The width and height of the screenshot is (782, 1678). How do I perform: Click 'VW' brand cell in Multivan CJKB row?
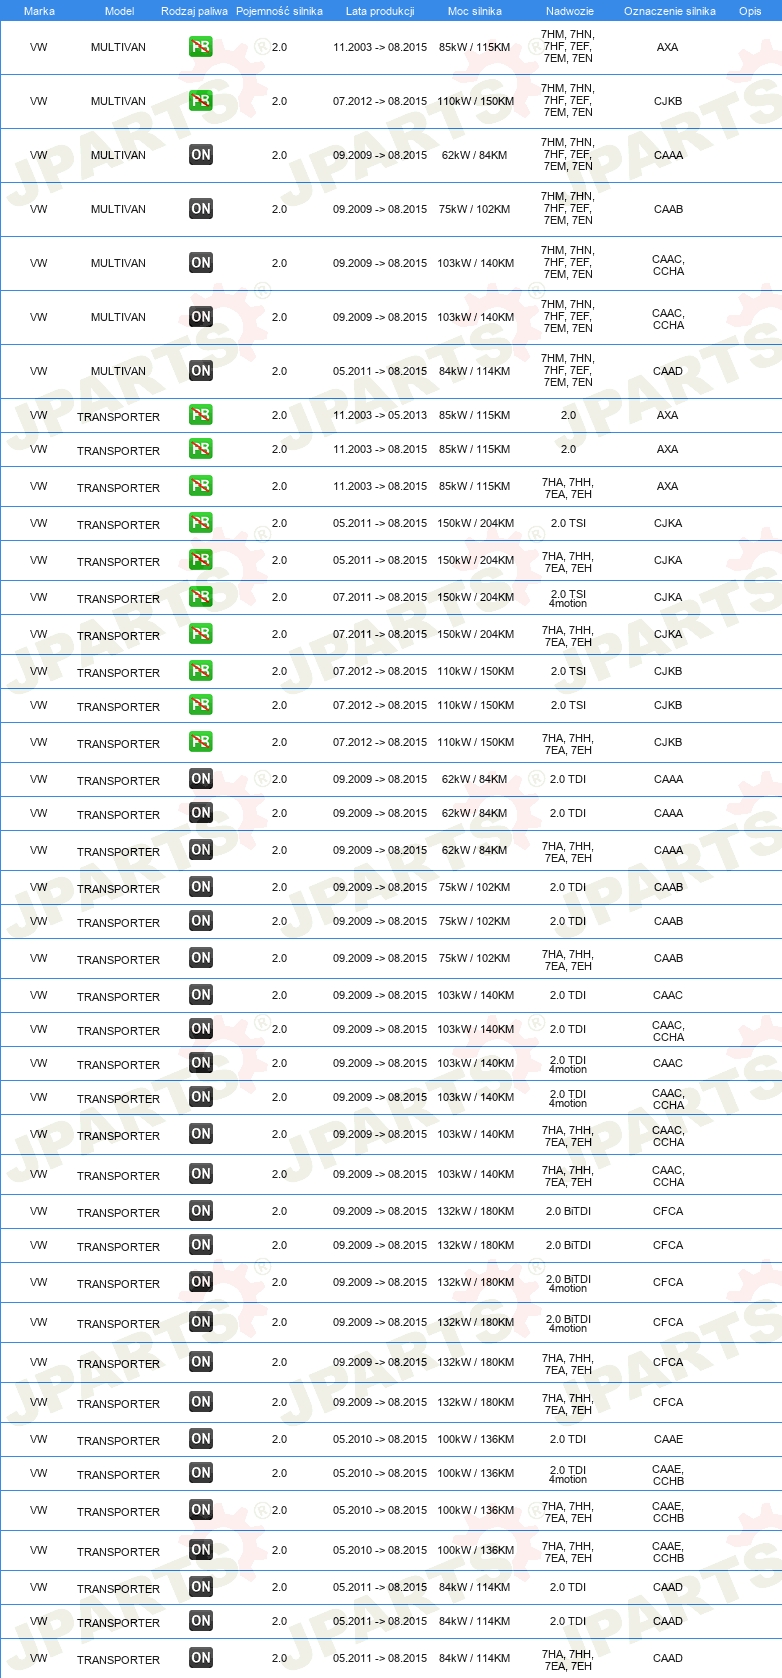(39, 101)
